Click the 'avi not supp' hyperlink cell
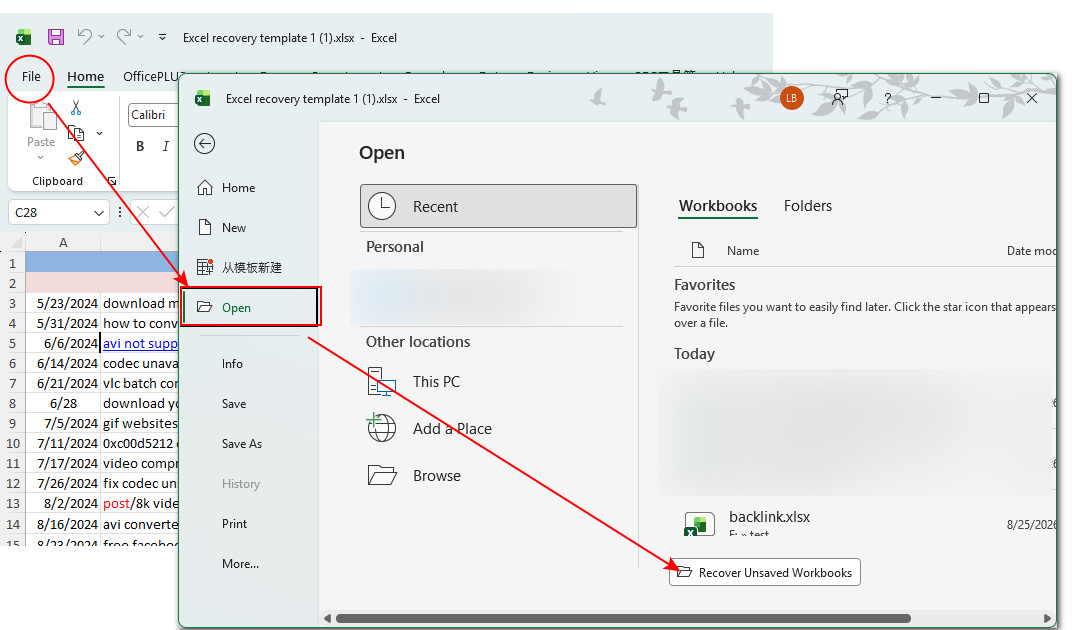Viewport: 1074px width, 630px height. [140, 343]
